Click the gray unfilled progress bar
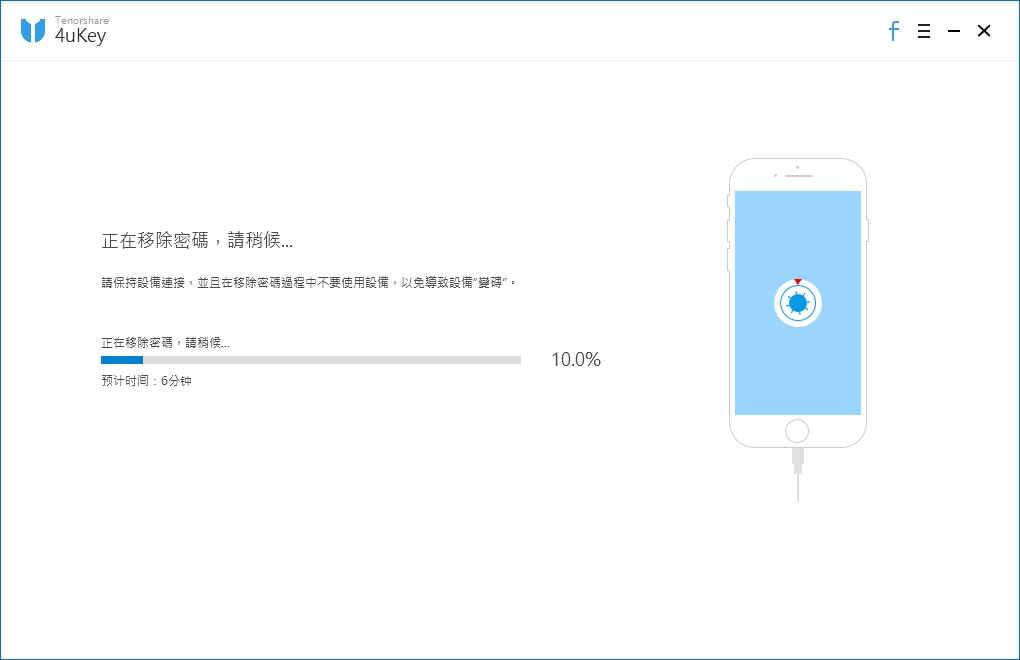 coord(332,360)
